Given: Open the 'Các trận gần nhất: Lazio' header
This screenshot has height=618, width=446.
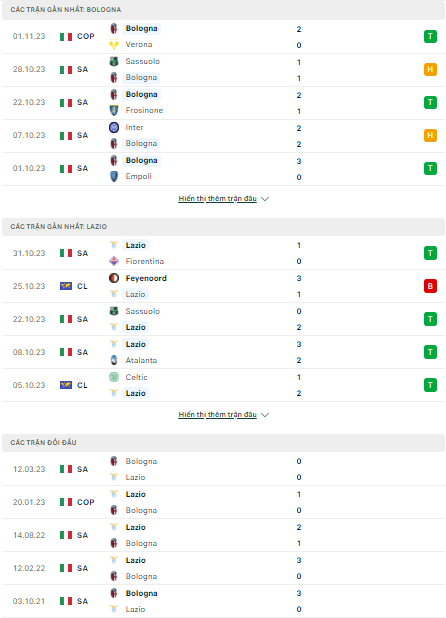Looking at the screenshot, I should coord(223,227).
